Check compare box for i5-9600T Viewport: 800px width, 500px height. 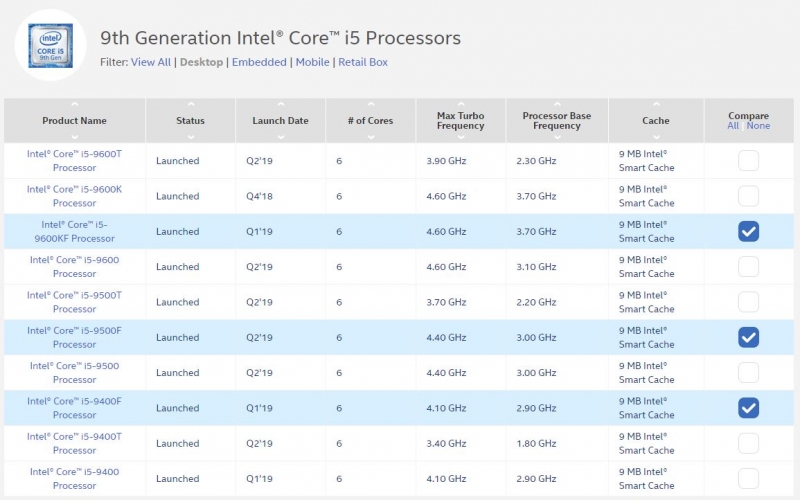click(748, 161)
